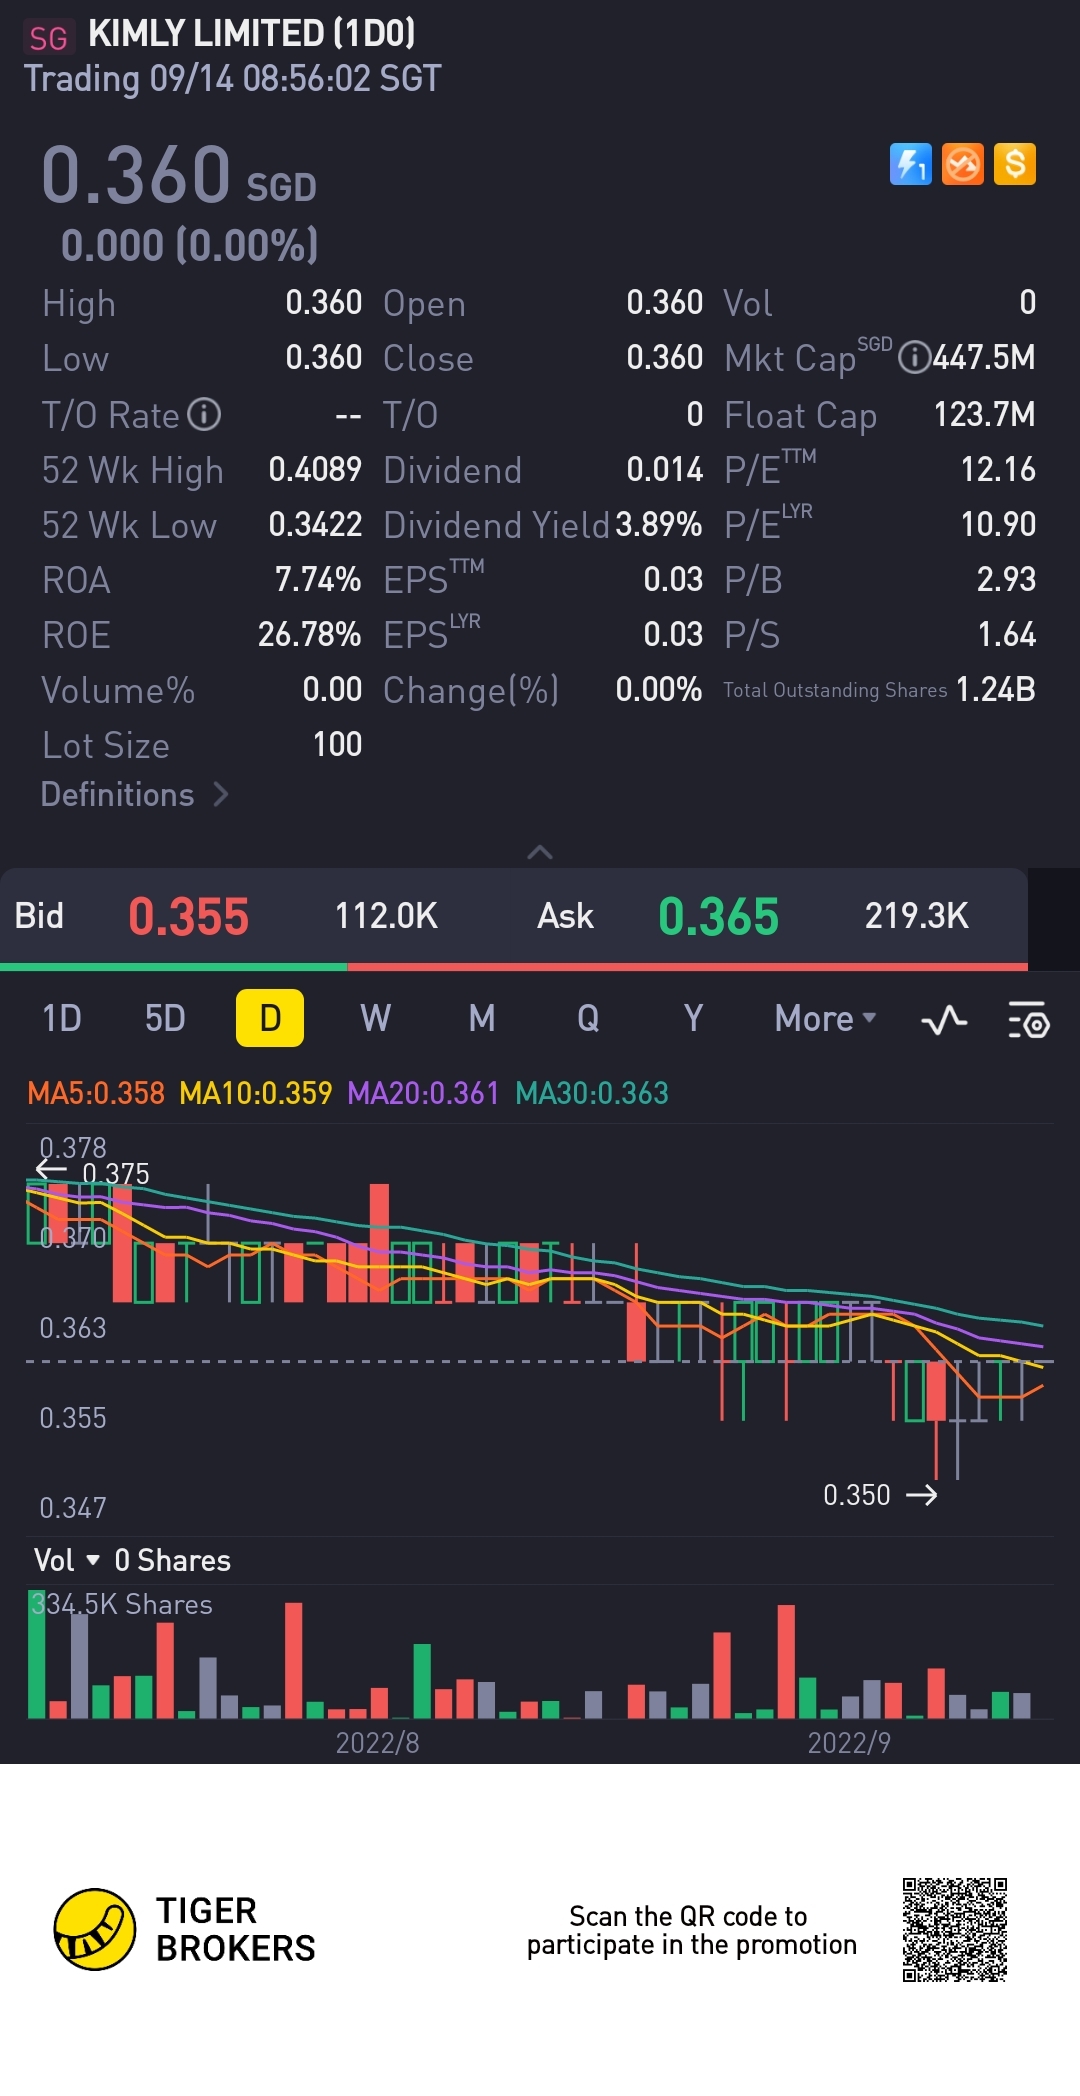Tap the SG market badge
The width and height of the screenshot is (1080, 2096).
[x=48, y=38]
